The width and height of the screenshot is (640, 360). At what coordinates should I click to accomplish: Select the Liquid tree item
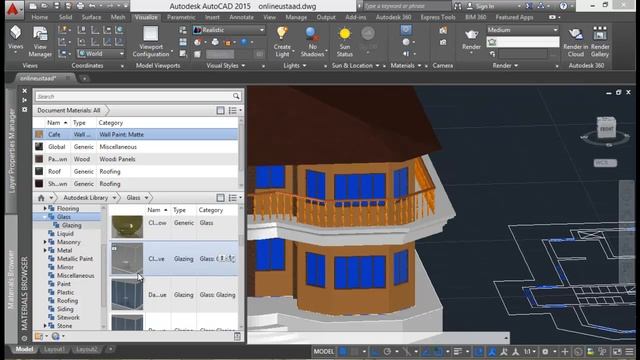tap(65, 233)
